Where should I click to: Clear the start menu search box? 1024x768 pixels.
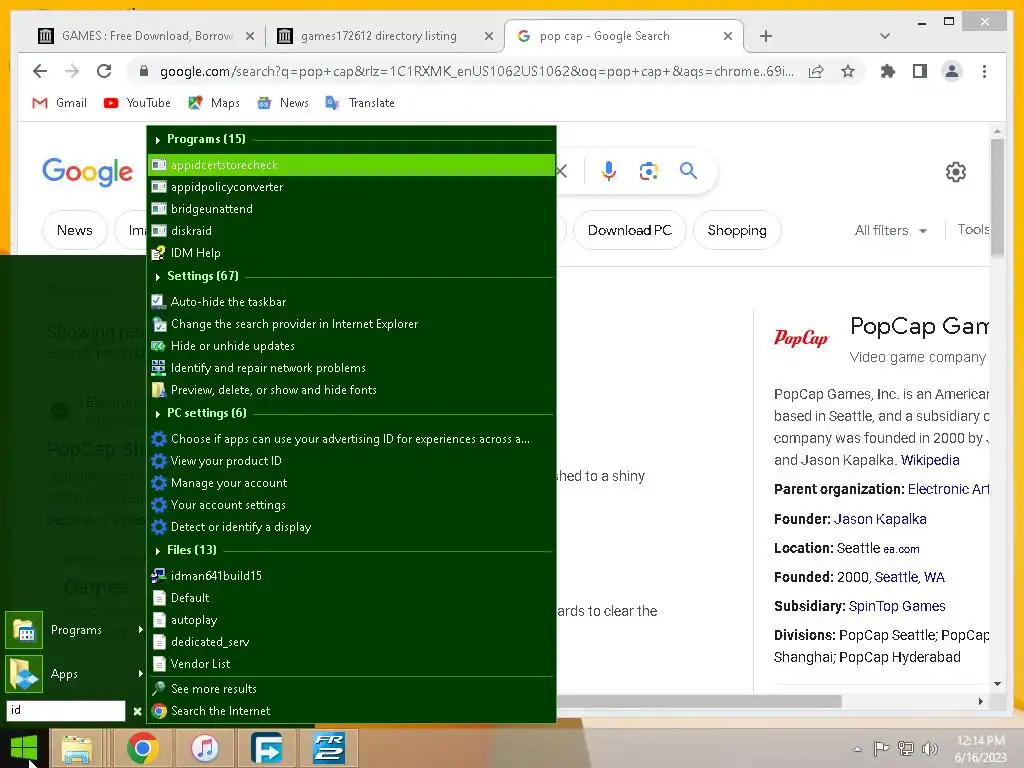click(137, 711)
